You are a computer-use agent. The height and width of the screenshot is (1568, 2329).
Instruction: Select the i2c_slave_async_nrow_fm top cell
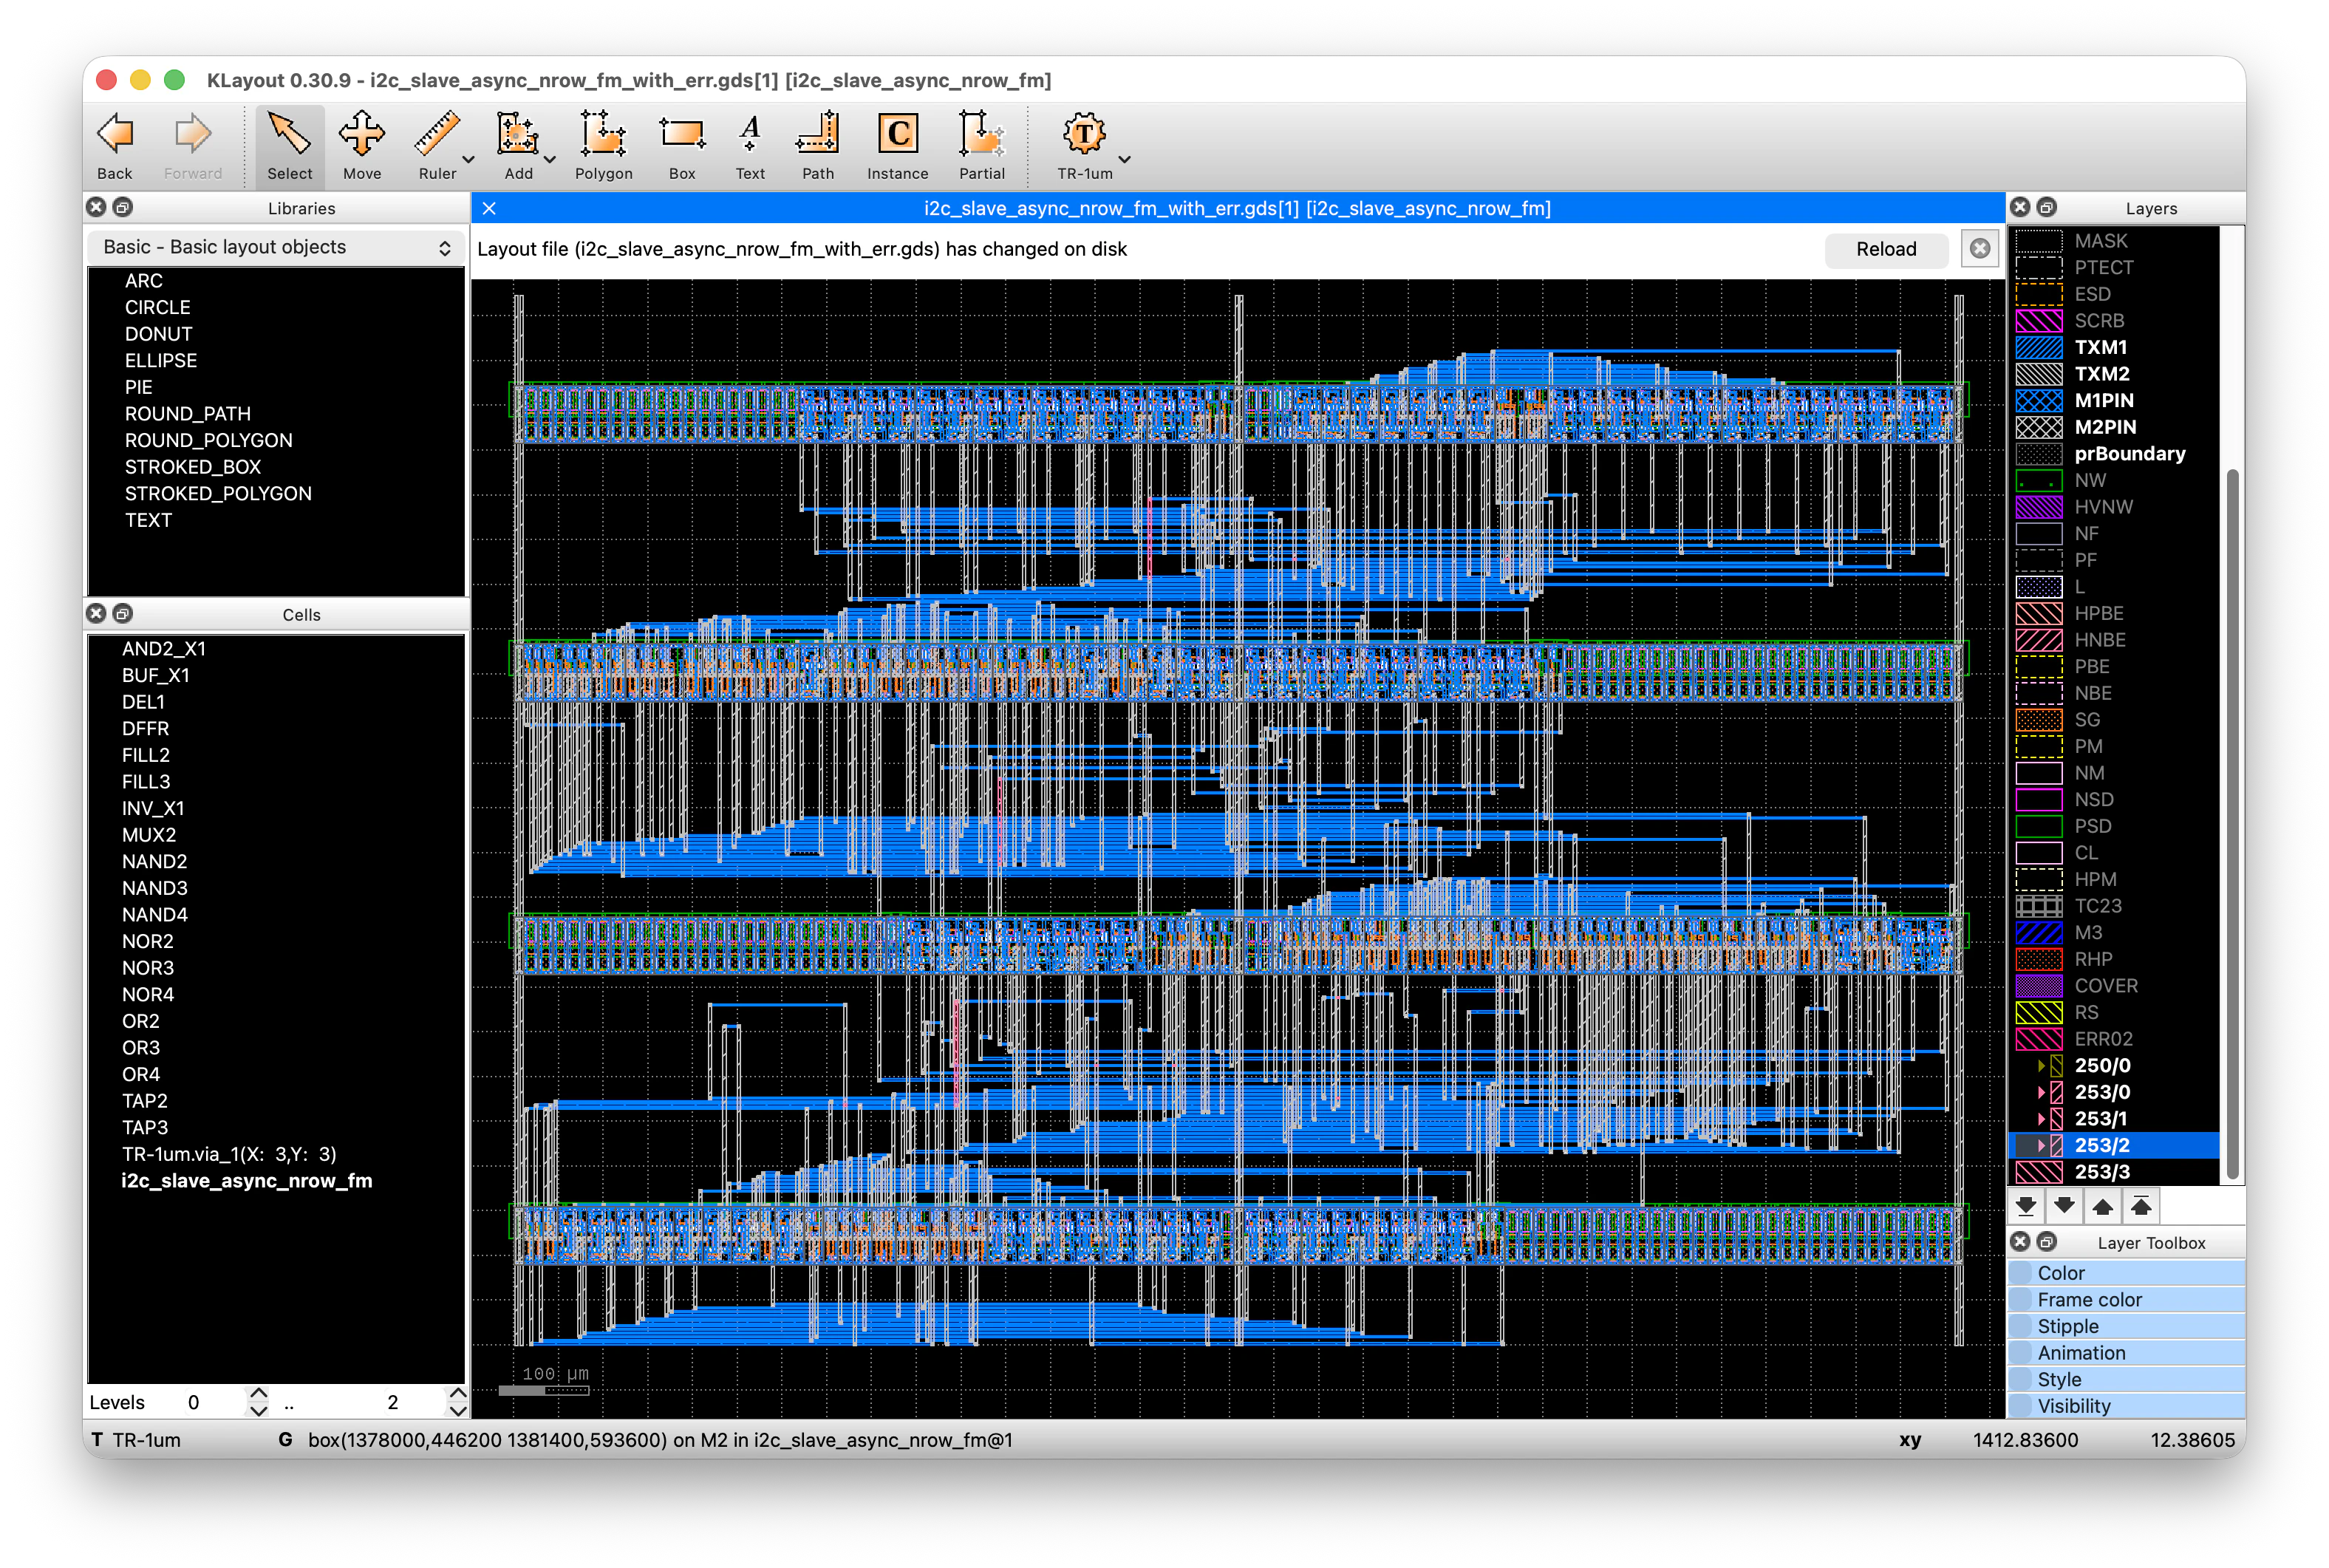247,1180
